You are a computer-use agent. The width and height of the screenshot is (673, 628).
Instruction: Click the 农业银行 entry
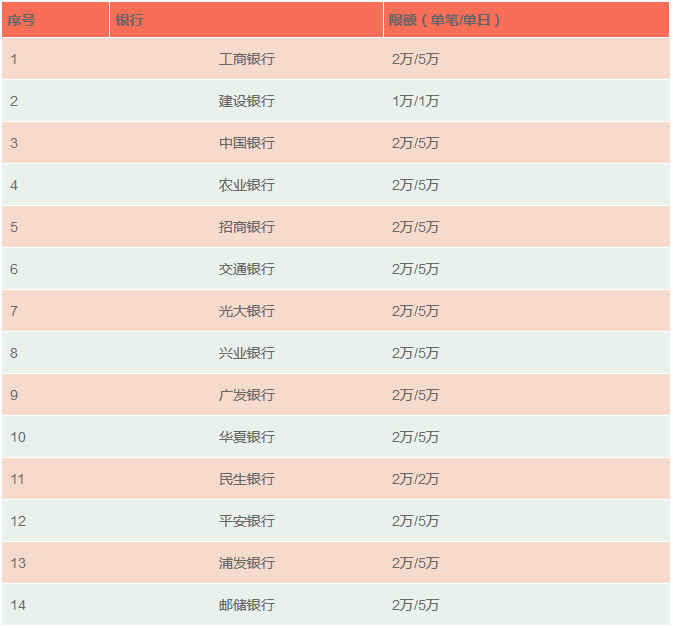tap(246, 185)
